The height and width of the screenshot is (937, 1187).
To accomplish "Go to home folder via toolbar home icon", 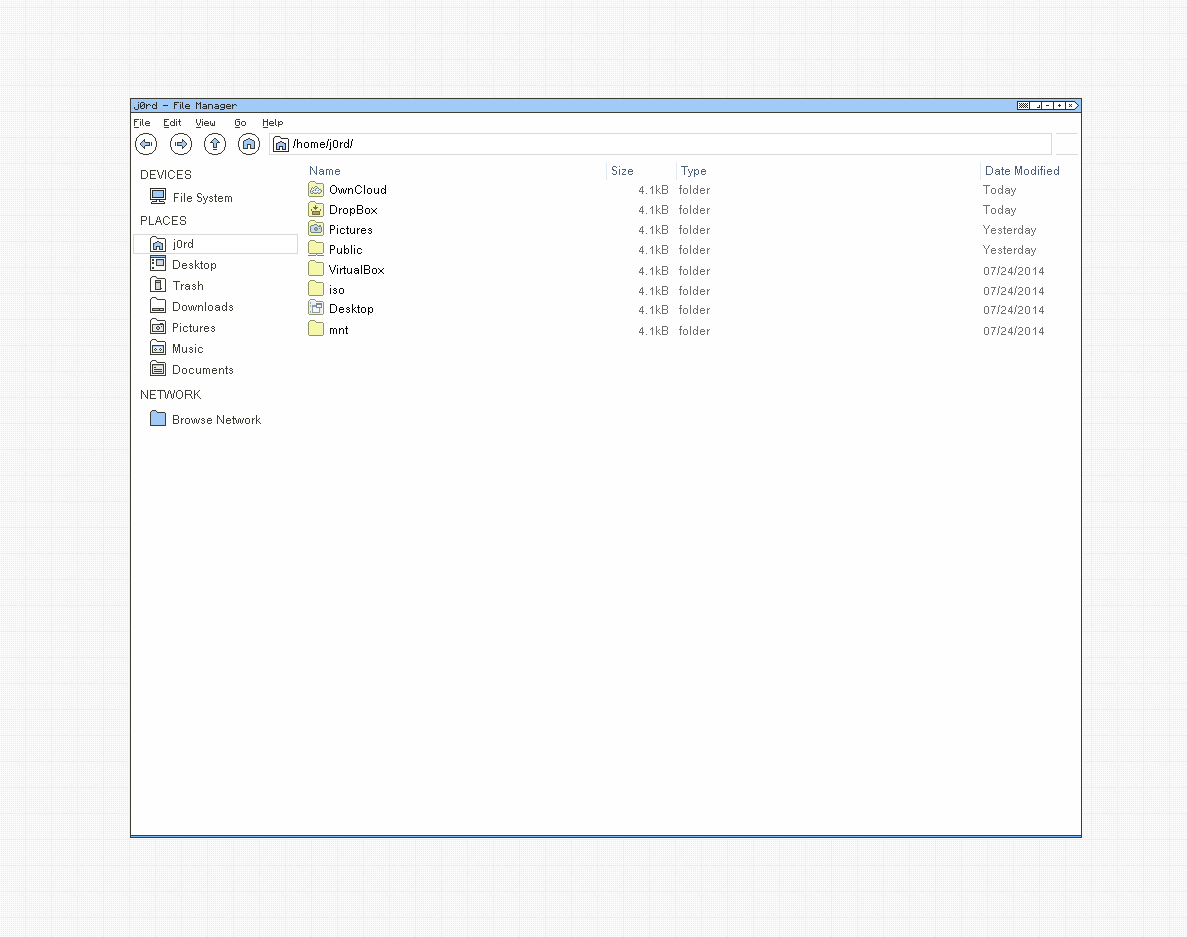I will coord(249,144).
